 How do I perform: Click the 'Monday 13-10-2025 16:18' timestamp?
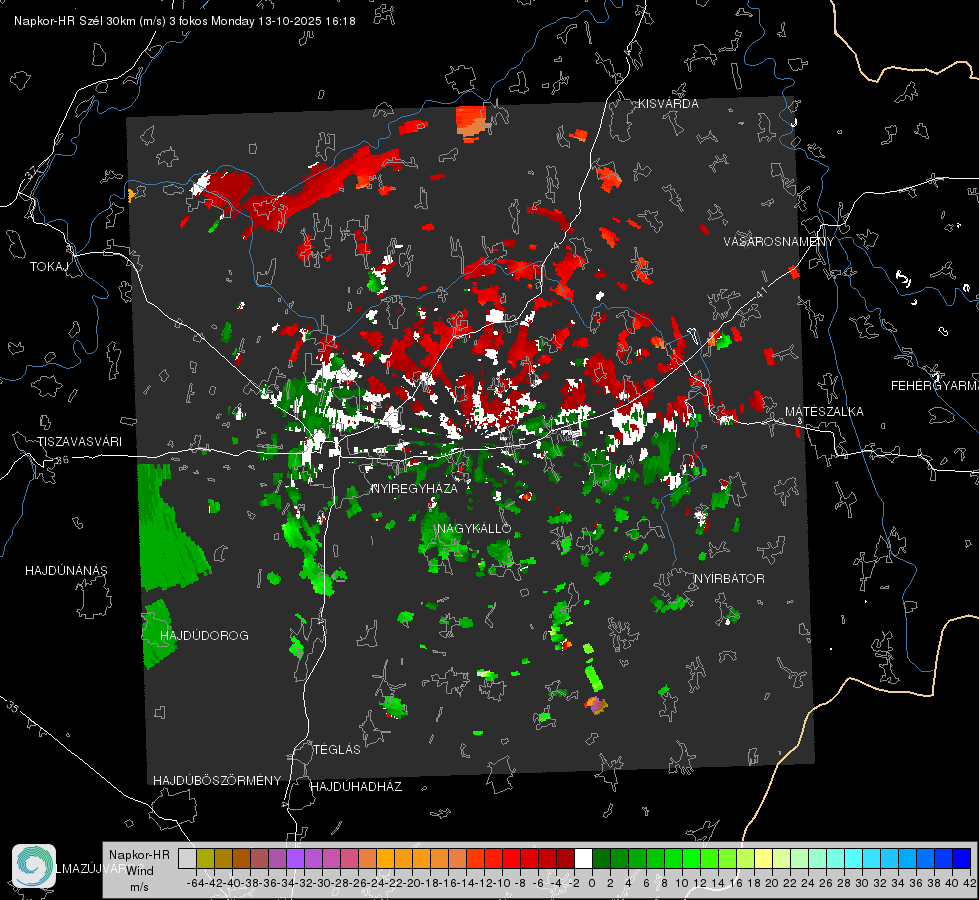click(283, 21)
